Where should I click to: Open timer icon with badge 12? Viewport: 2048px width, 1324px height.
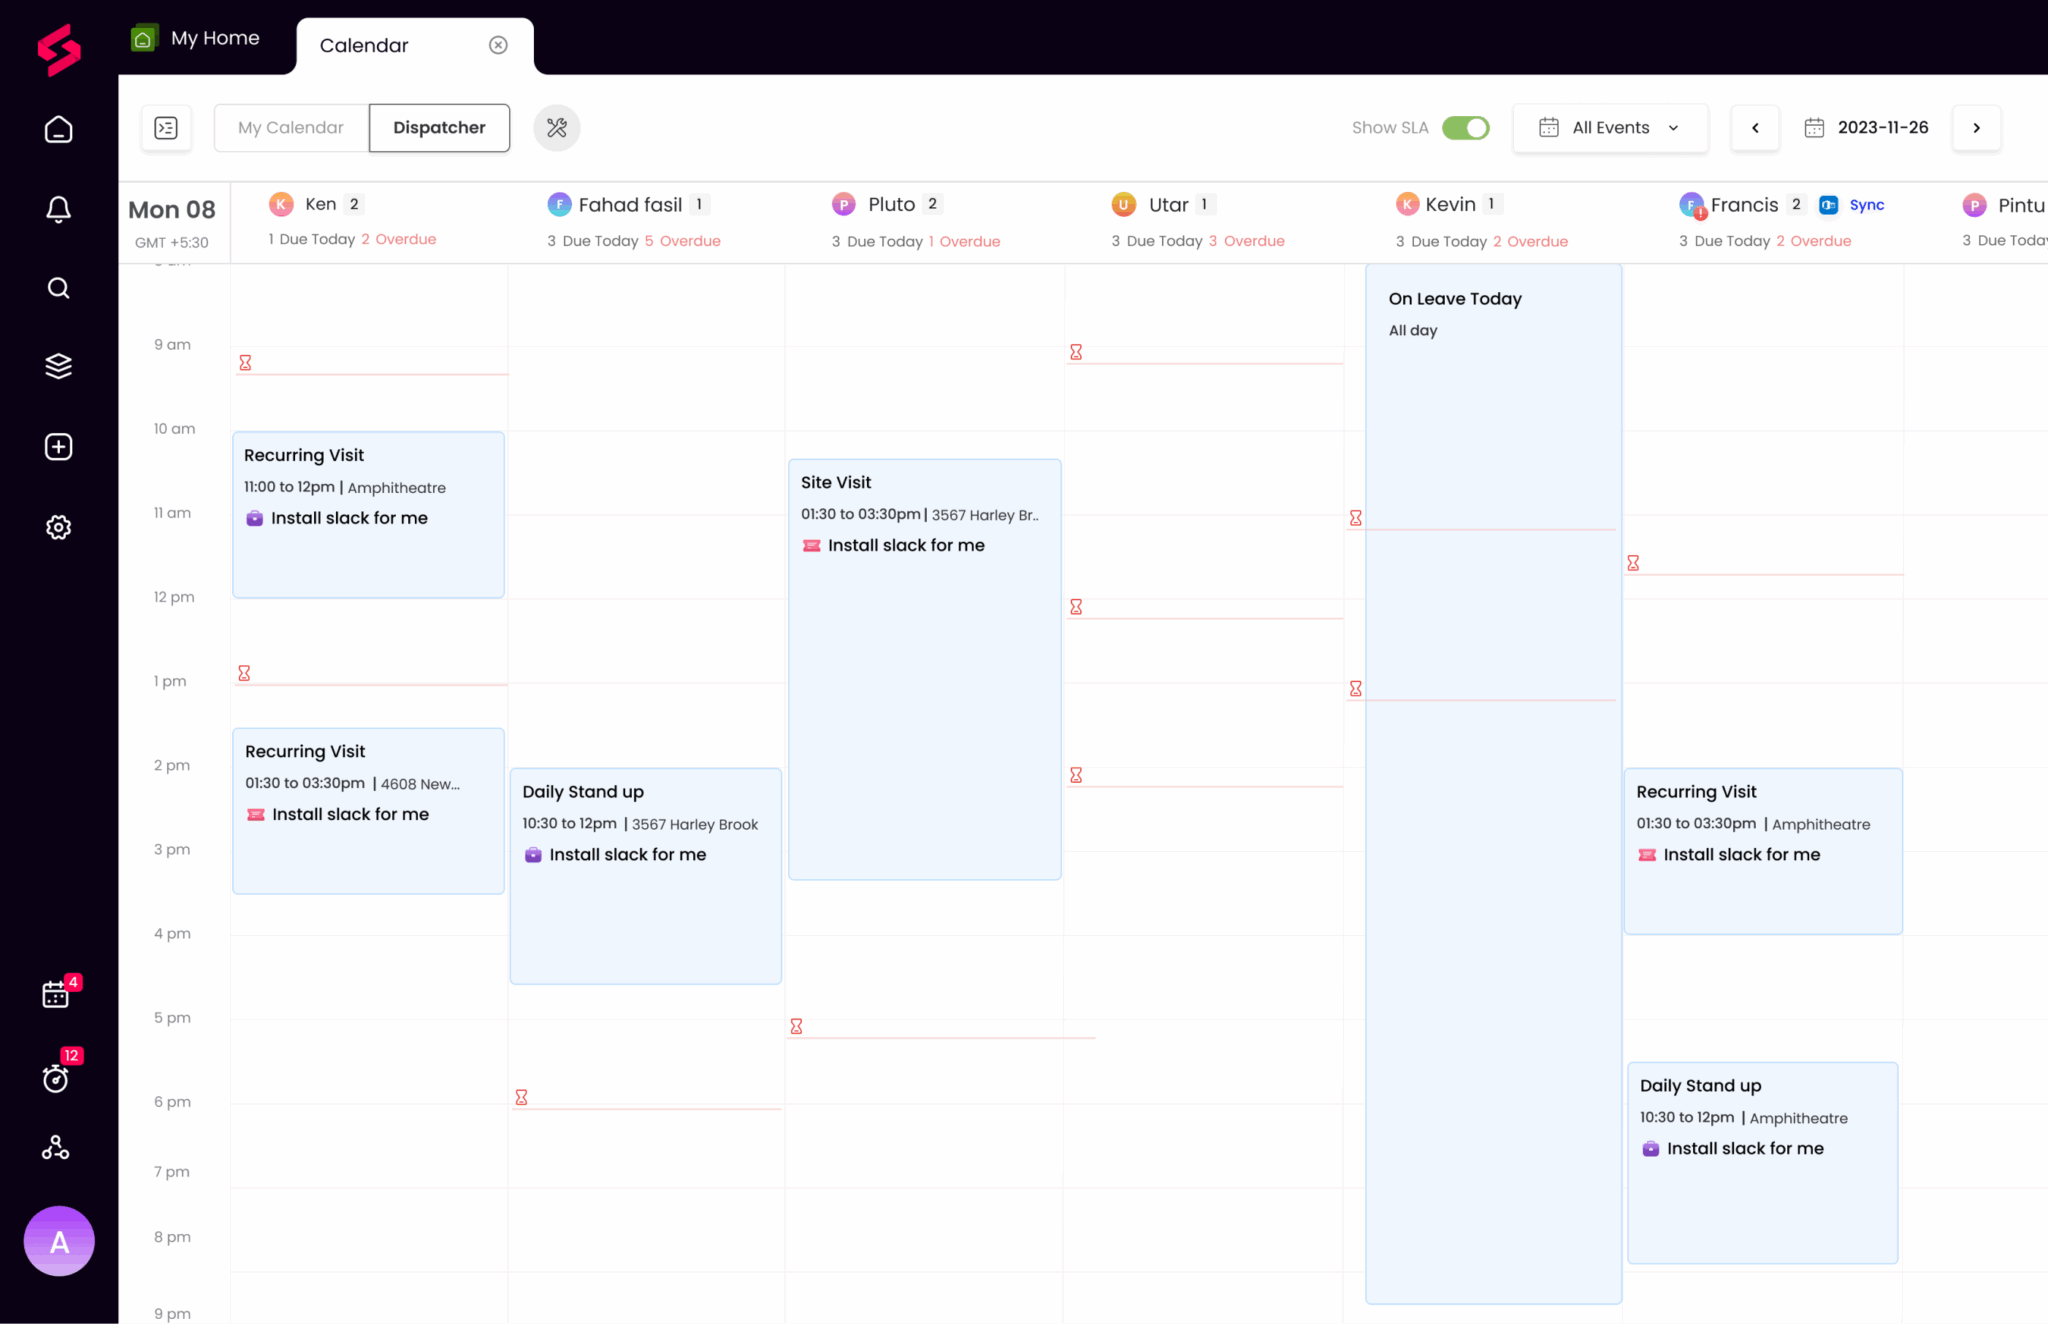56,1078
